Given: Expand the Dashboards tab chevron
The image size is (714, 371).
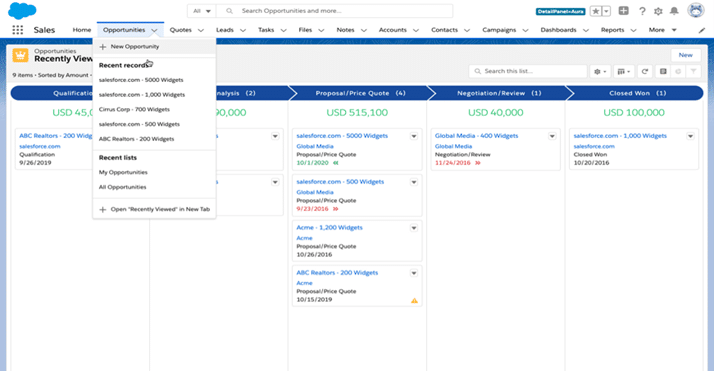Looking at the screenshot, I should 586,30.
